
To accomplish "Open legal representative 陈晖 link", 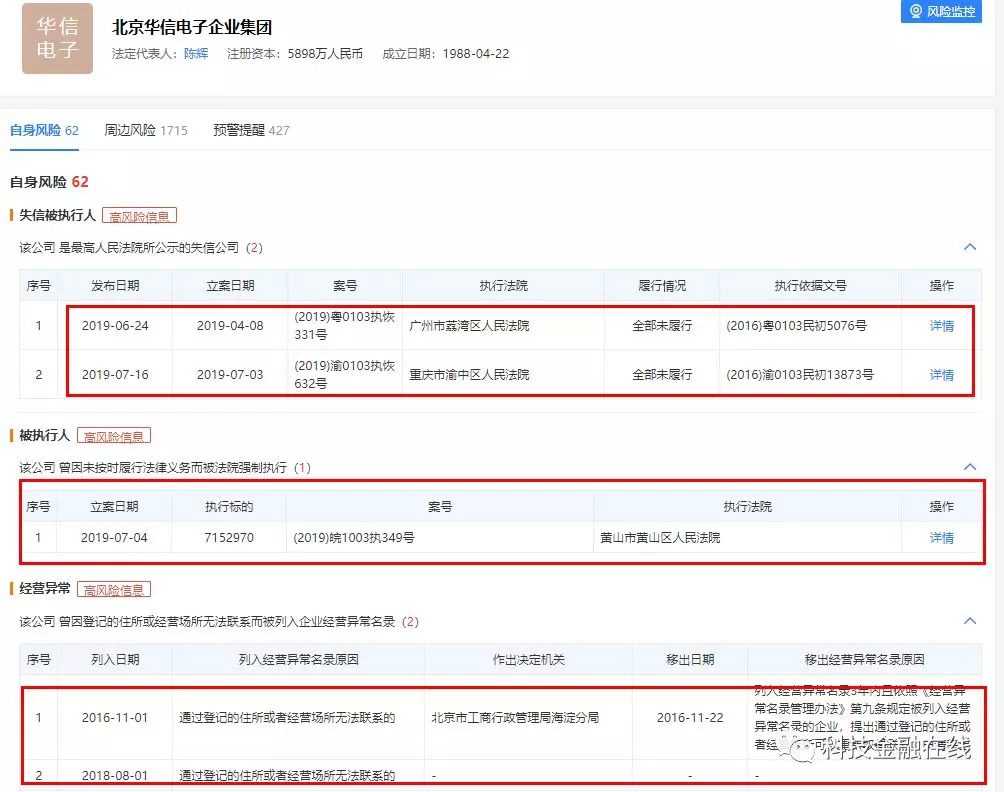I will pos(196,54).
